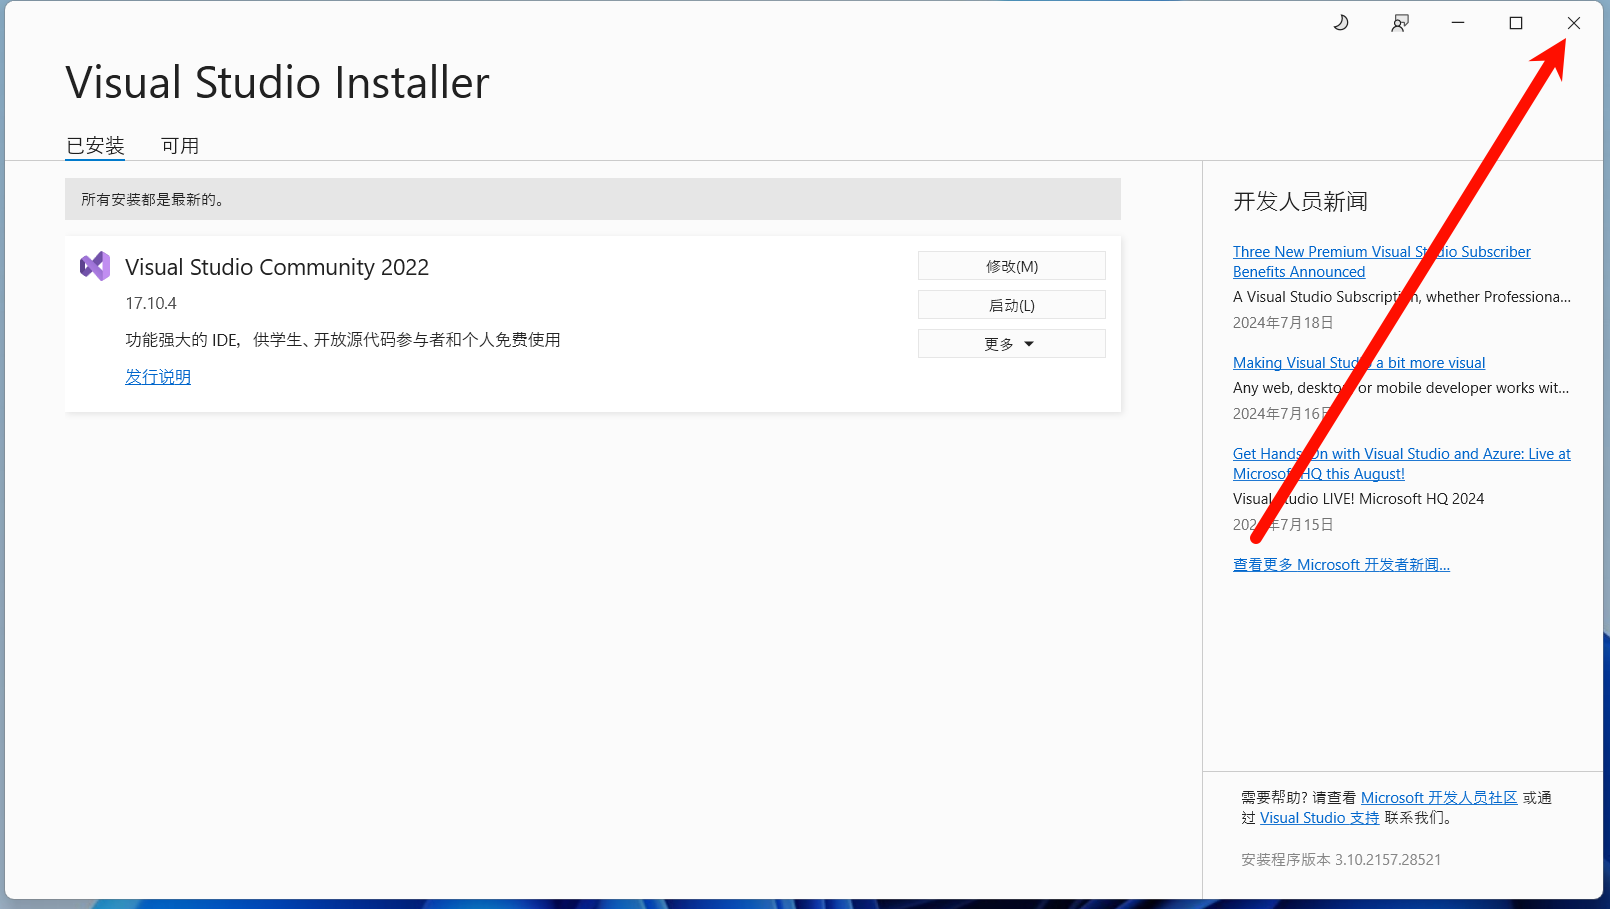Open Microsoft 开发人员社区 link
Image resolution: width=1610 pixels, height=909 pixels.
tap(1439, 798)
